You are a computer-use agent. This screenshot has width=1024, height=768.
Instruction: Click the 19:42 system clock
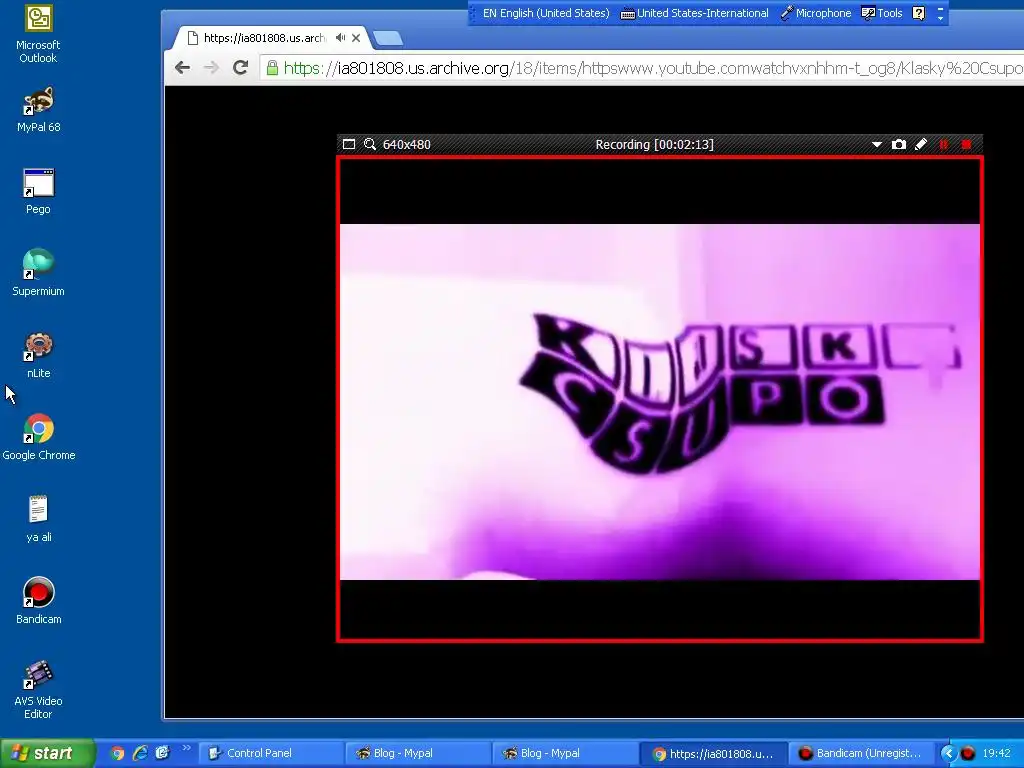click(996, 753)
